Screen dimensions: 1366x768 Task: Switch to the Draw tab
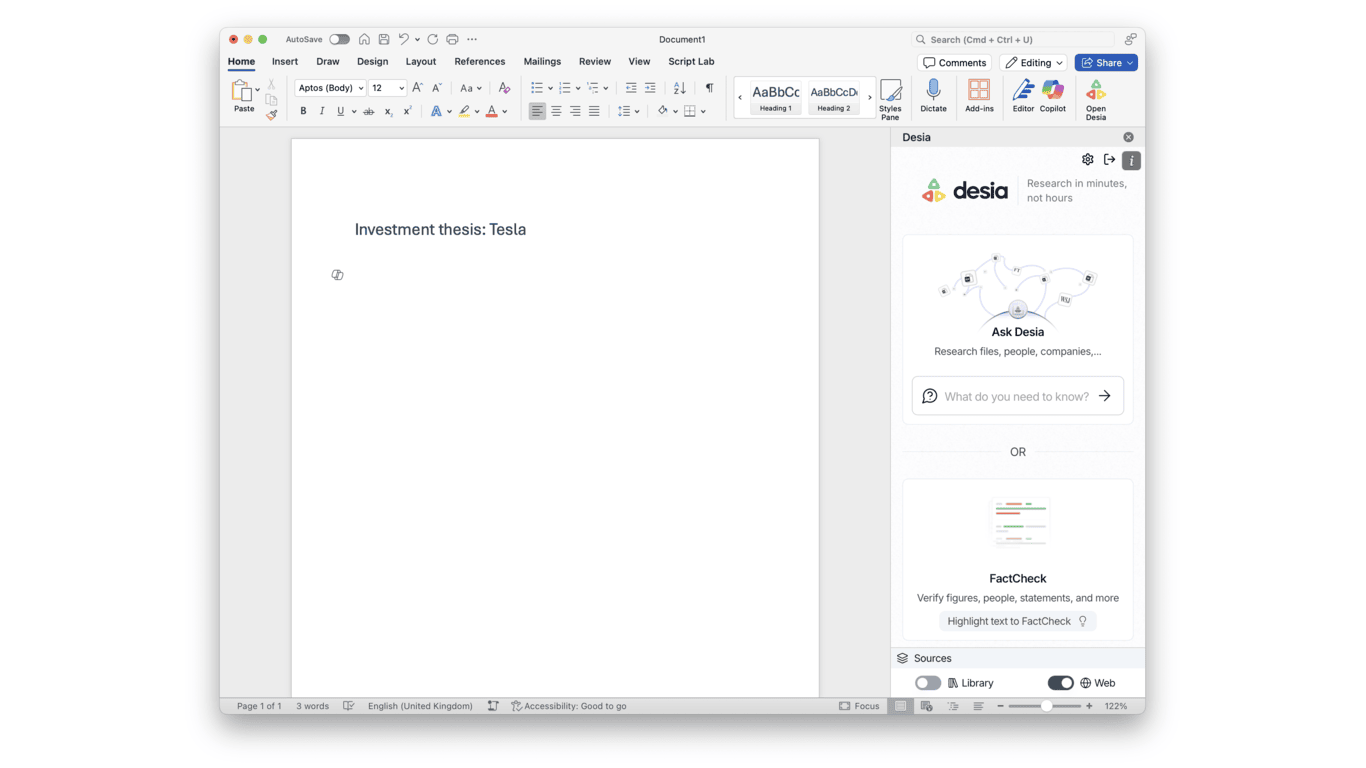tap(327, 62)
